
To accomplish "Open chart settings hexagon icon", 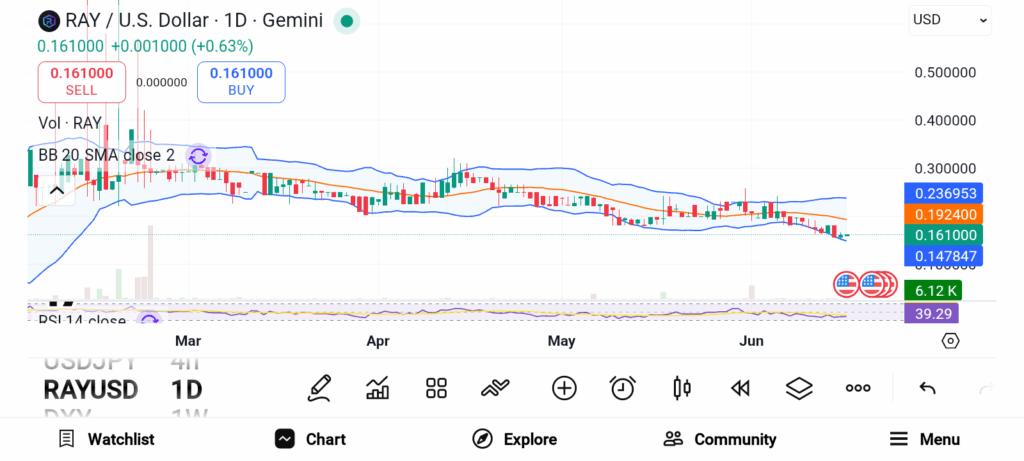I will point(950,341).
